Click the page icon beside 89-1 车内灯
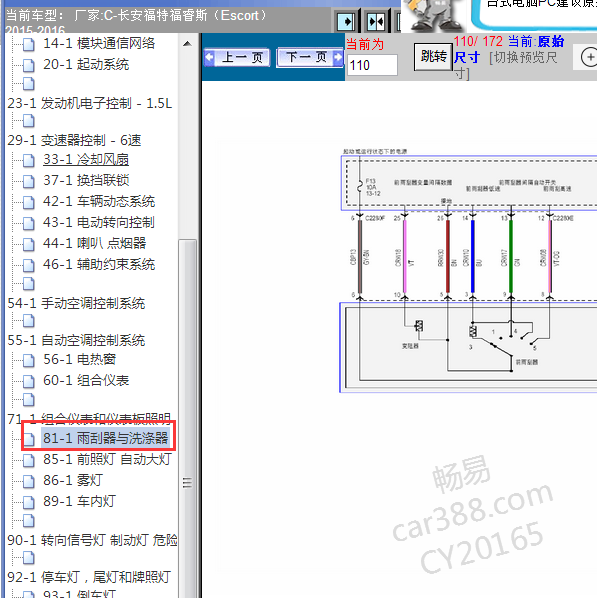Image resolution: width=597 pixels, height=598 pixels. tap(29, 502)
